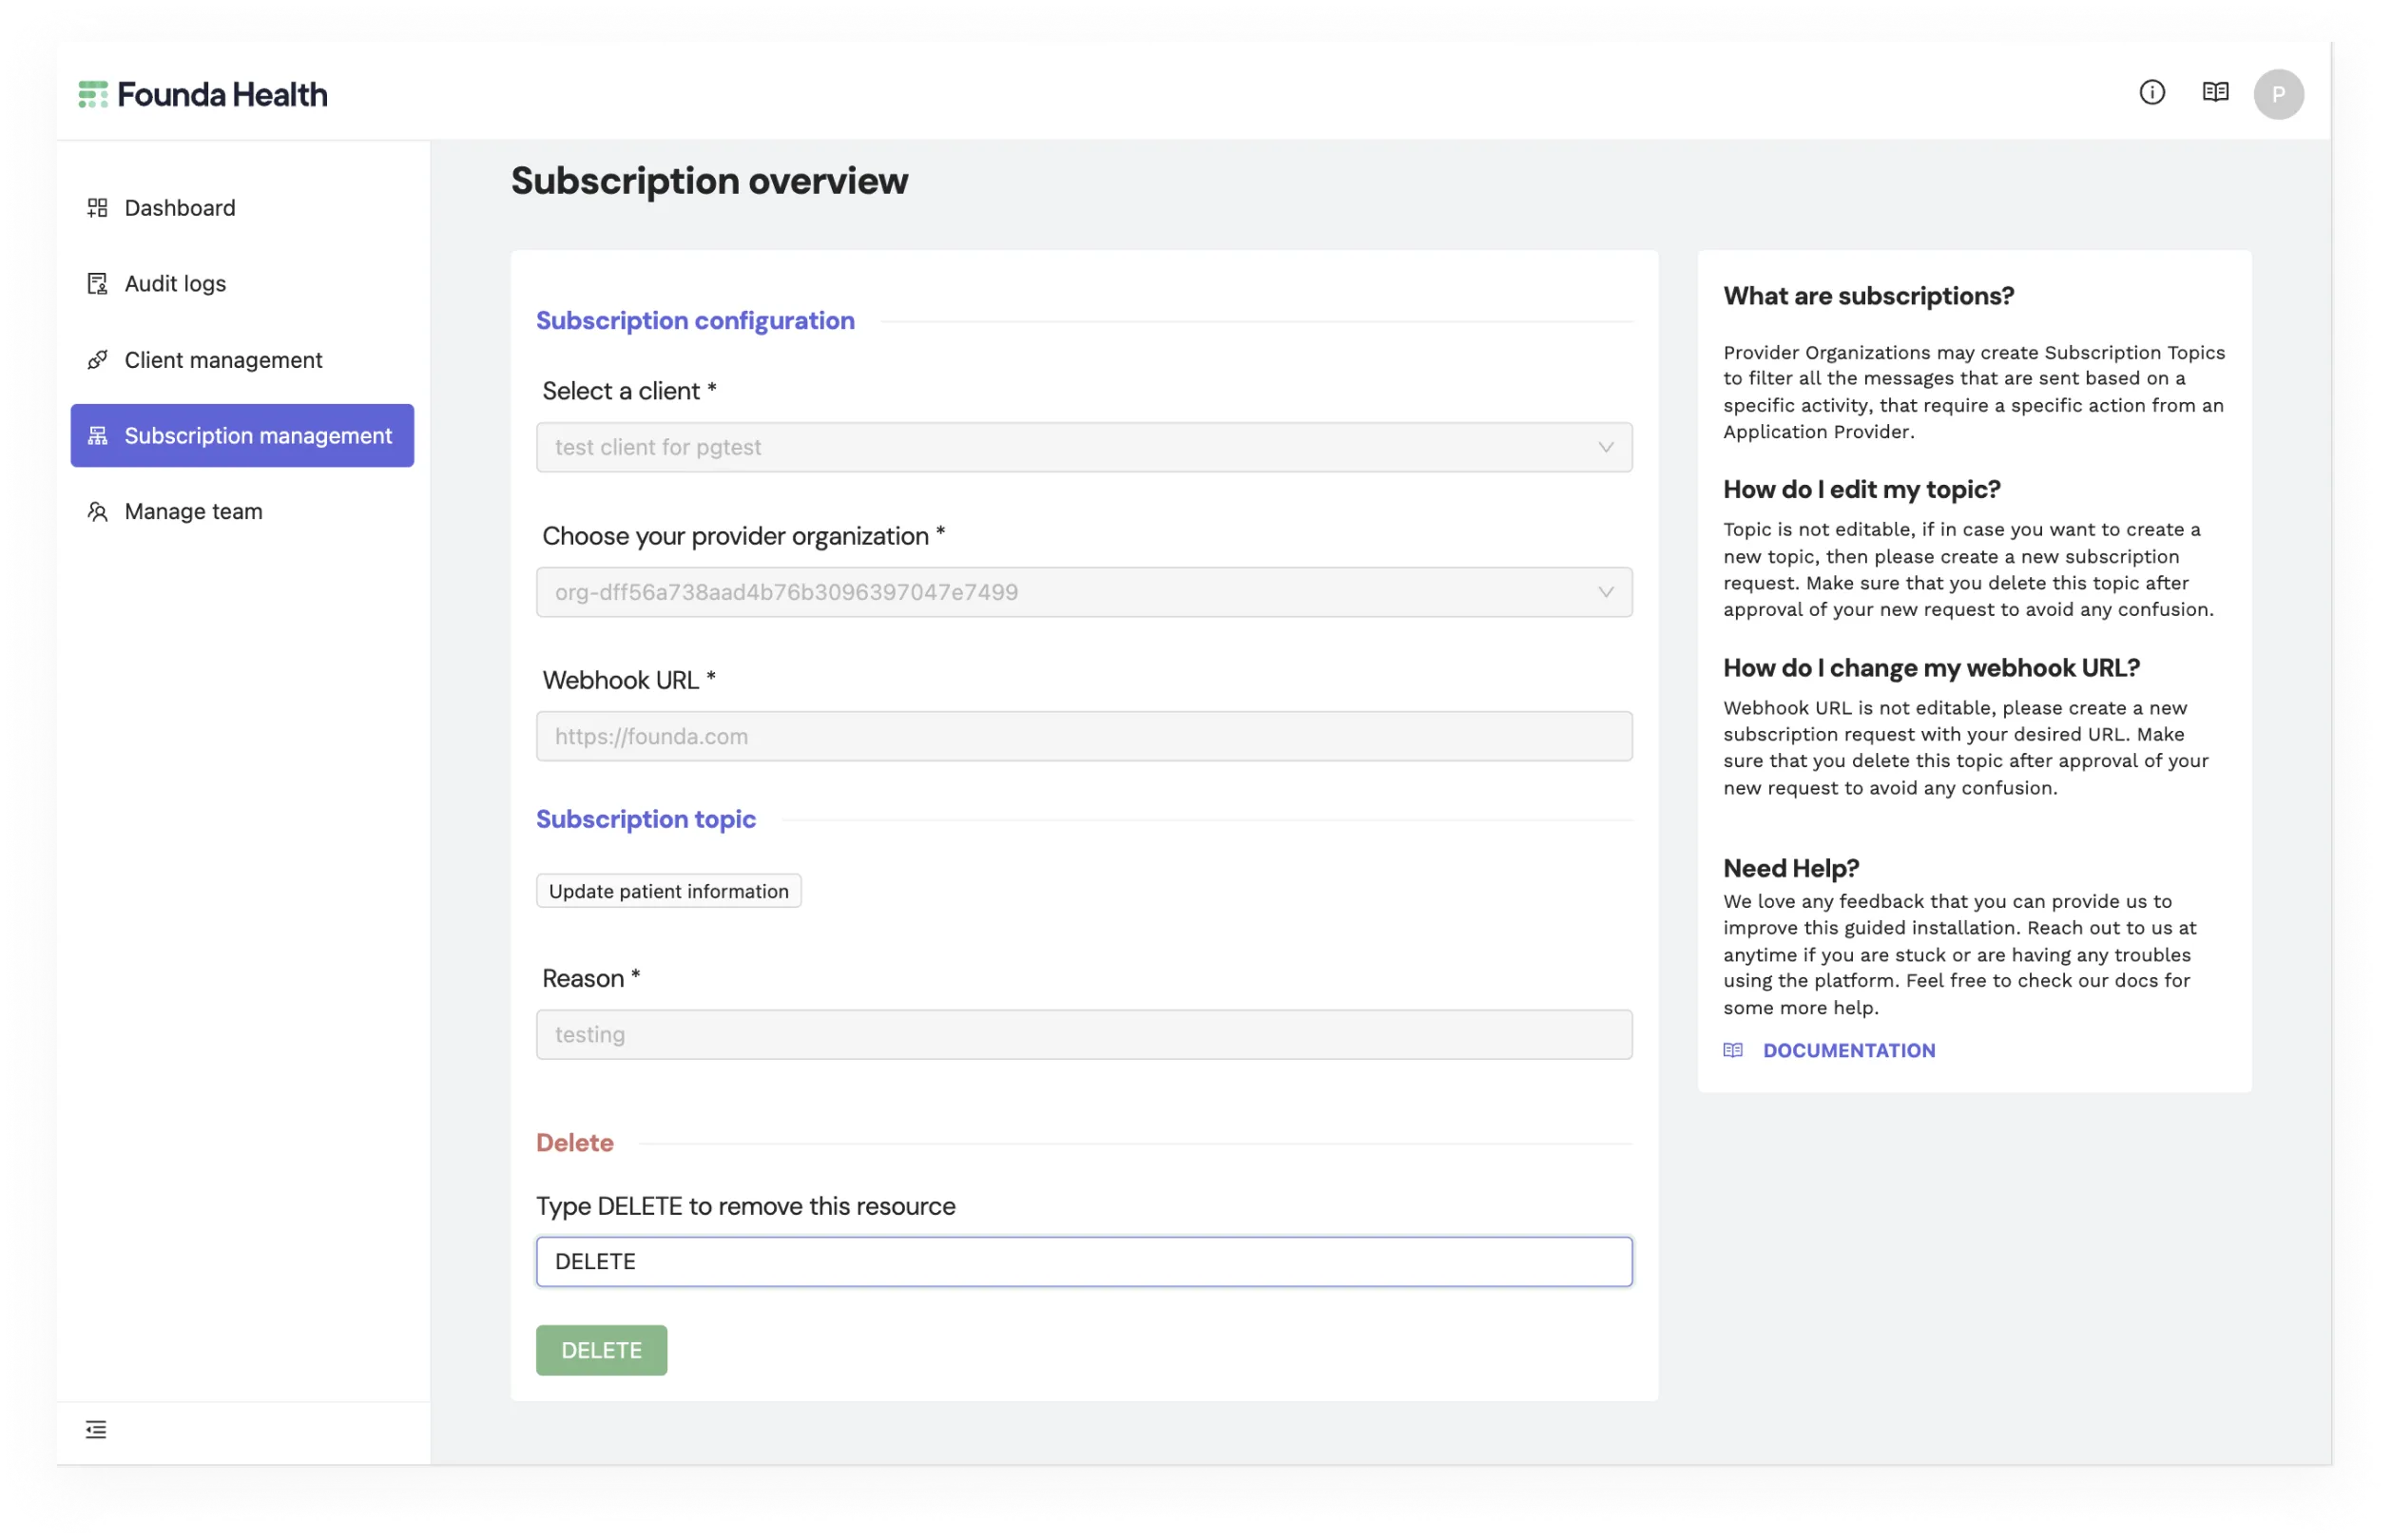Viewport: 2392px width, 1540px height.
Task: Select Subscription management menu item
Action: coord(242,436)
